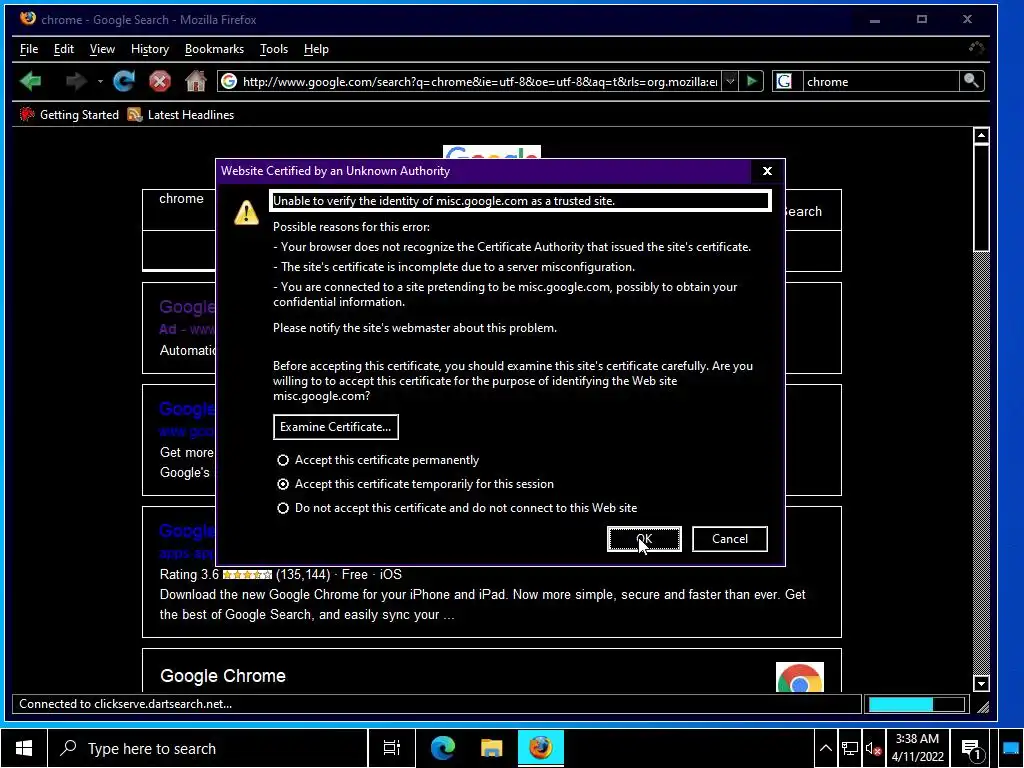This screenshot has width=1024, height=768.
Task: Click the Reload page icon
Action: (123, 81)
